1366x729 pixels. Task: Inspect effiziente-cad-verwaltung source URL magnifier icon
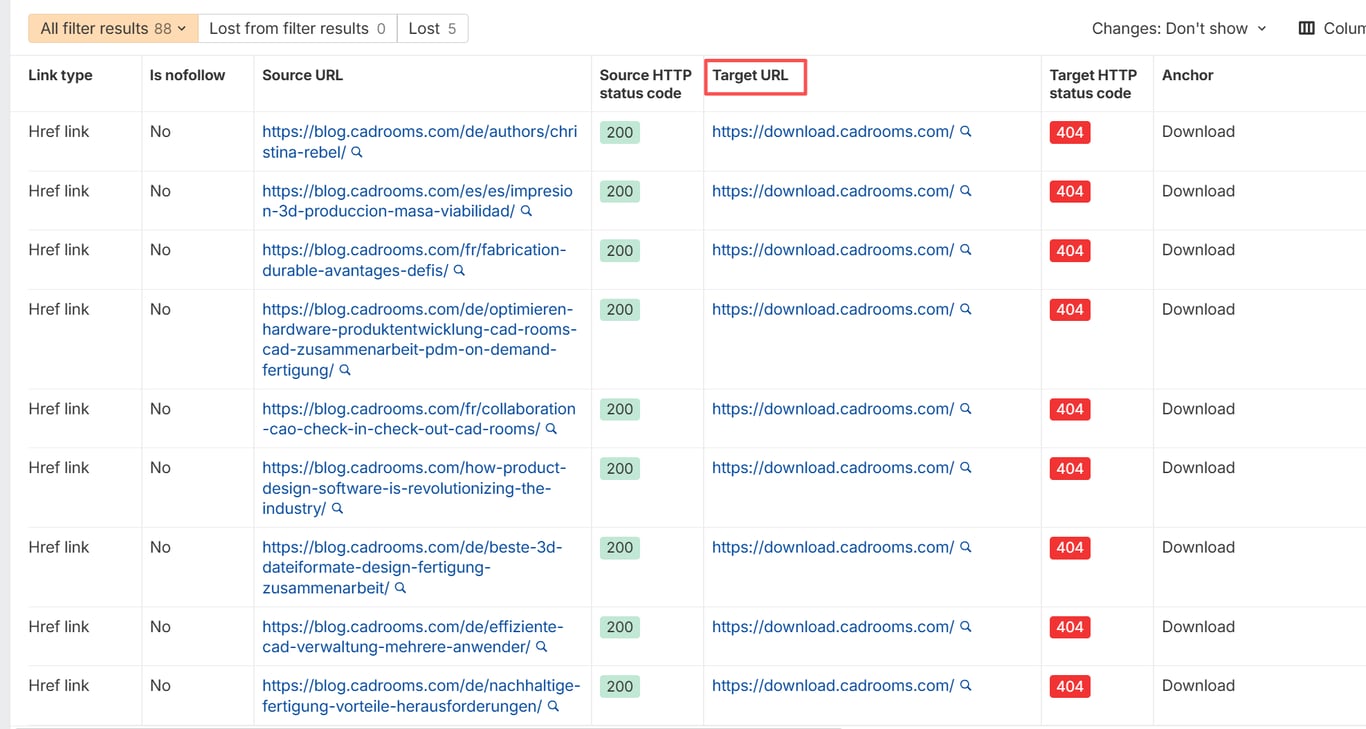(x=541, y=648)
